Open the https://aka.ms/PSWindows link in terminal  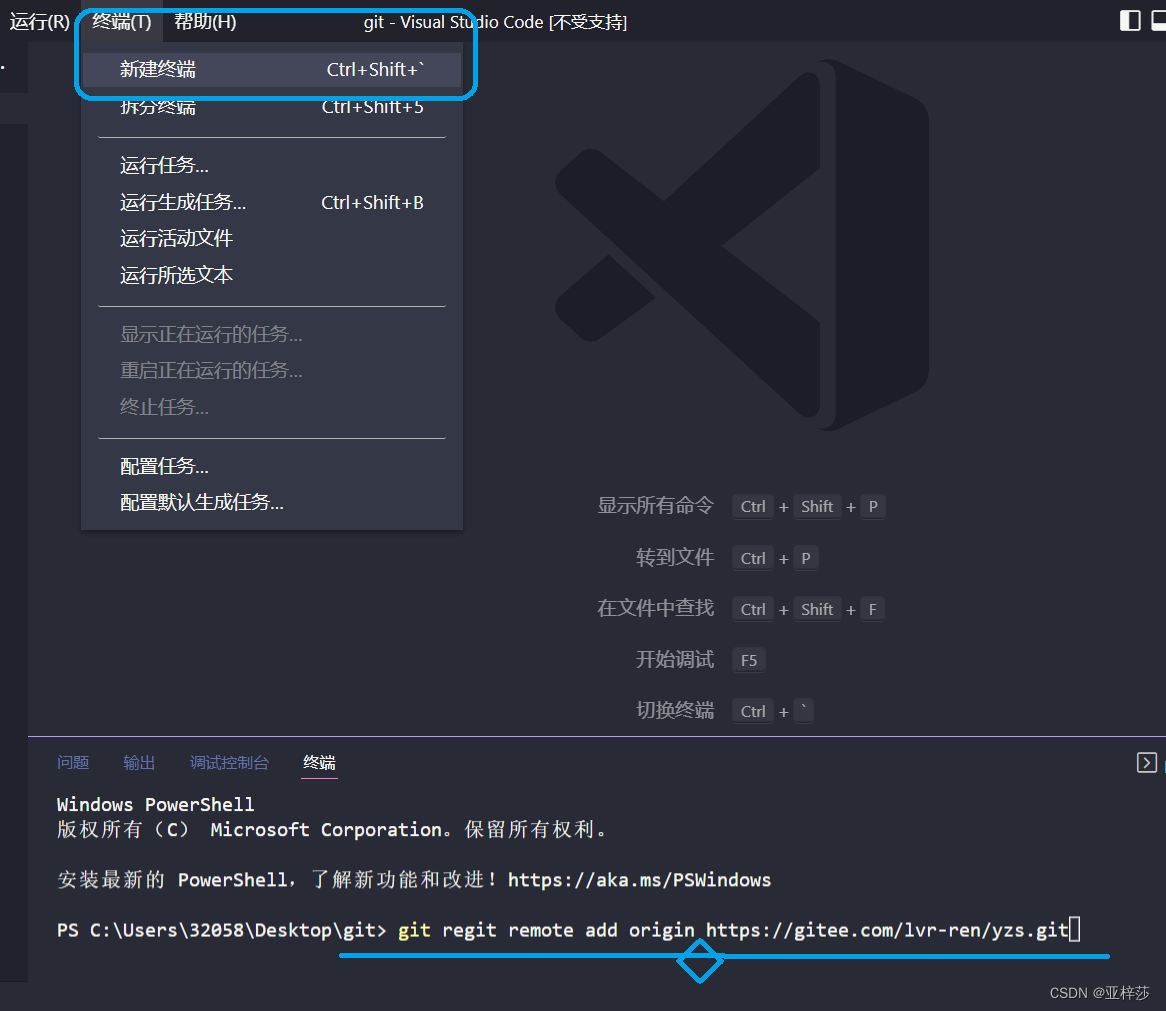640,880
